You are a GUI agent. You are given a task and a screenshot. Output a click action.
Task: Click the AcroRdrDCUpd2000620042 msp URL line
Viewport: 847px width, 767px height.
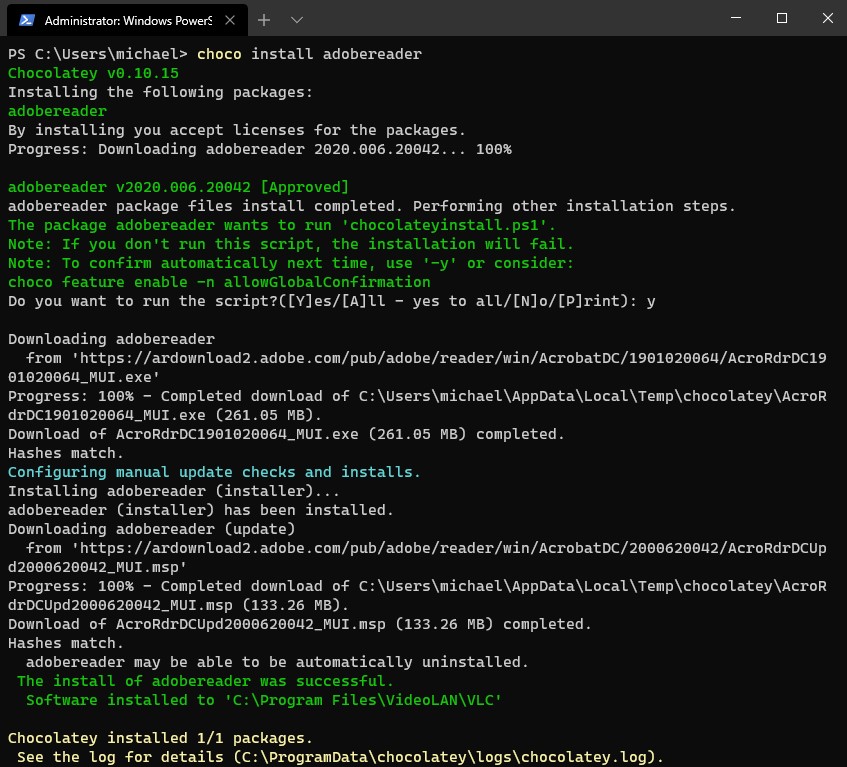(417, 557)
